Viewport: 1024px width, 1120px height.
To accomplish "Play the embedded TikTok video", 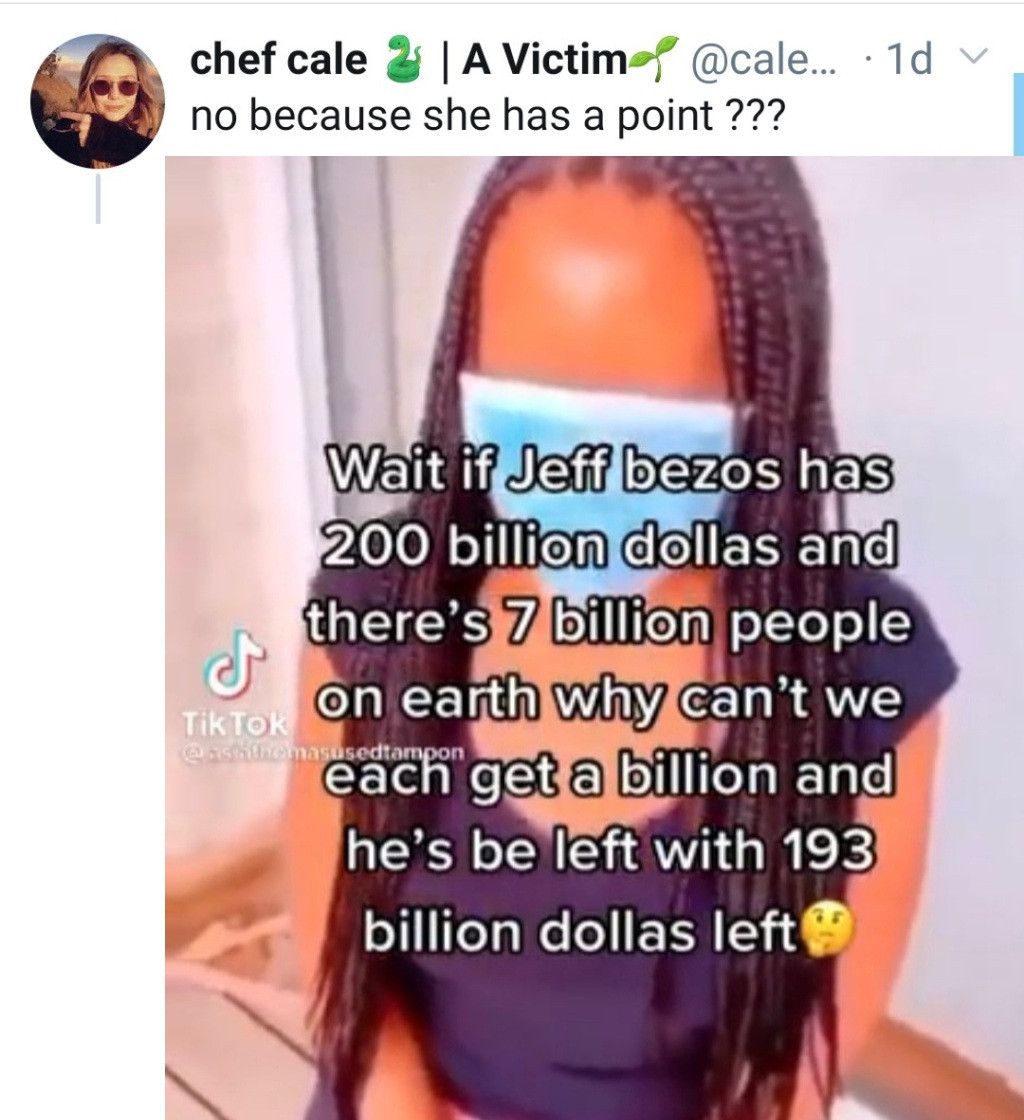I will pos(594,637).
